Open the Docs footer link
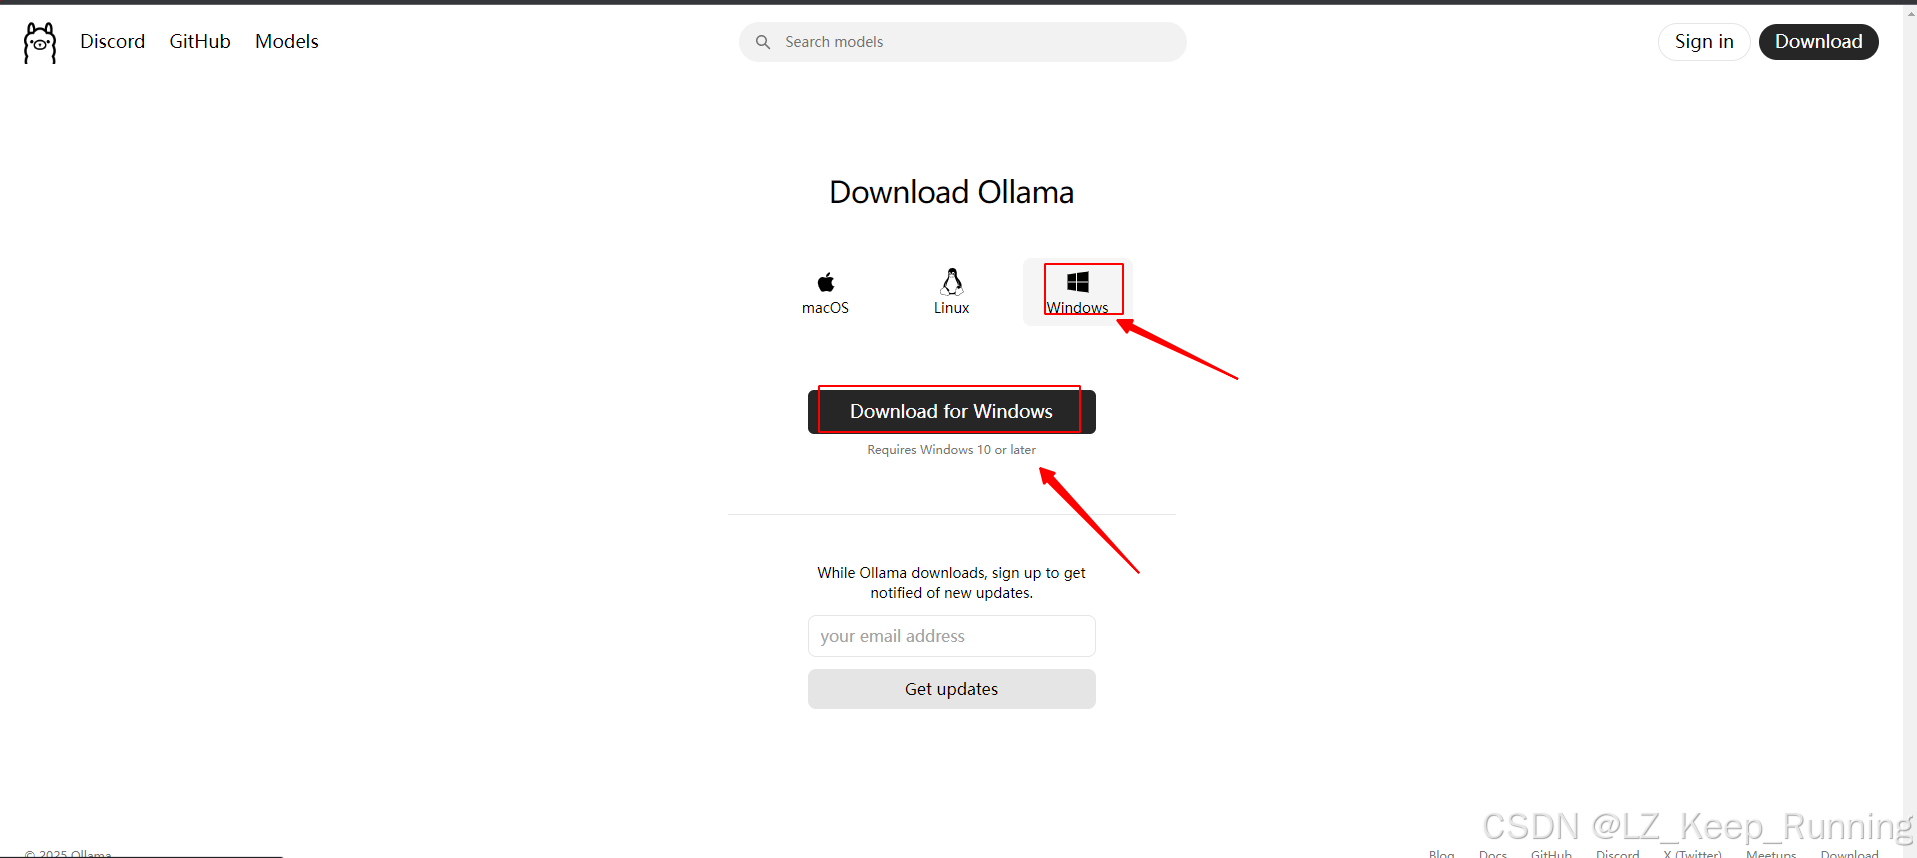 tap(1493, 854)
